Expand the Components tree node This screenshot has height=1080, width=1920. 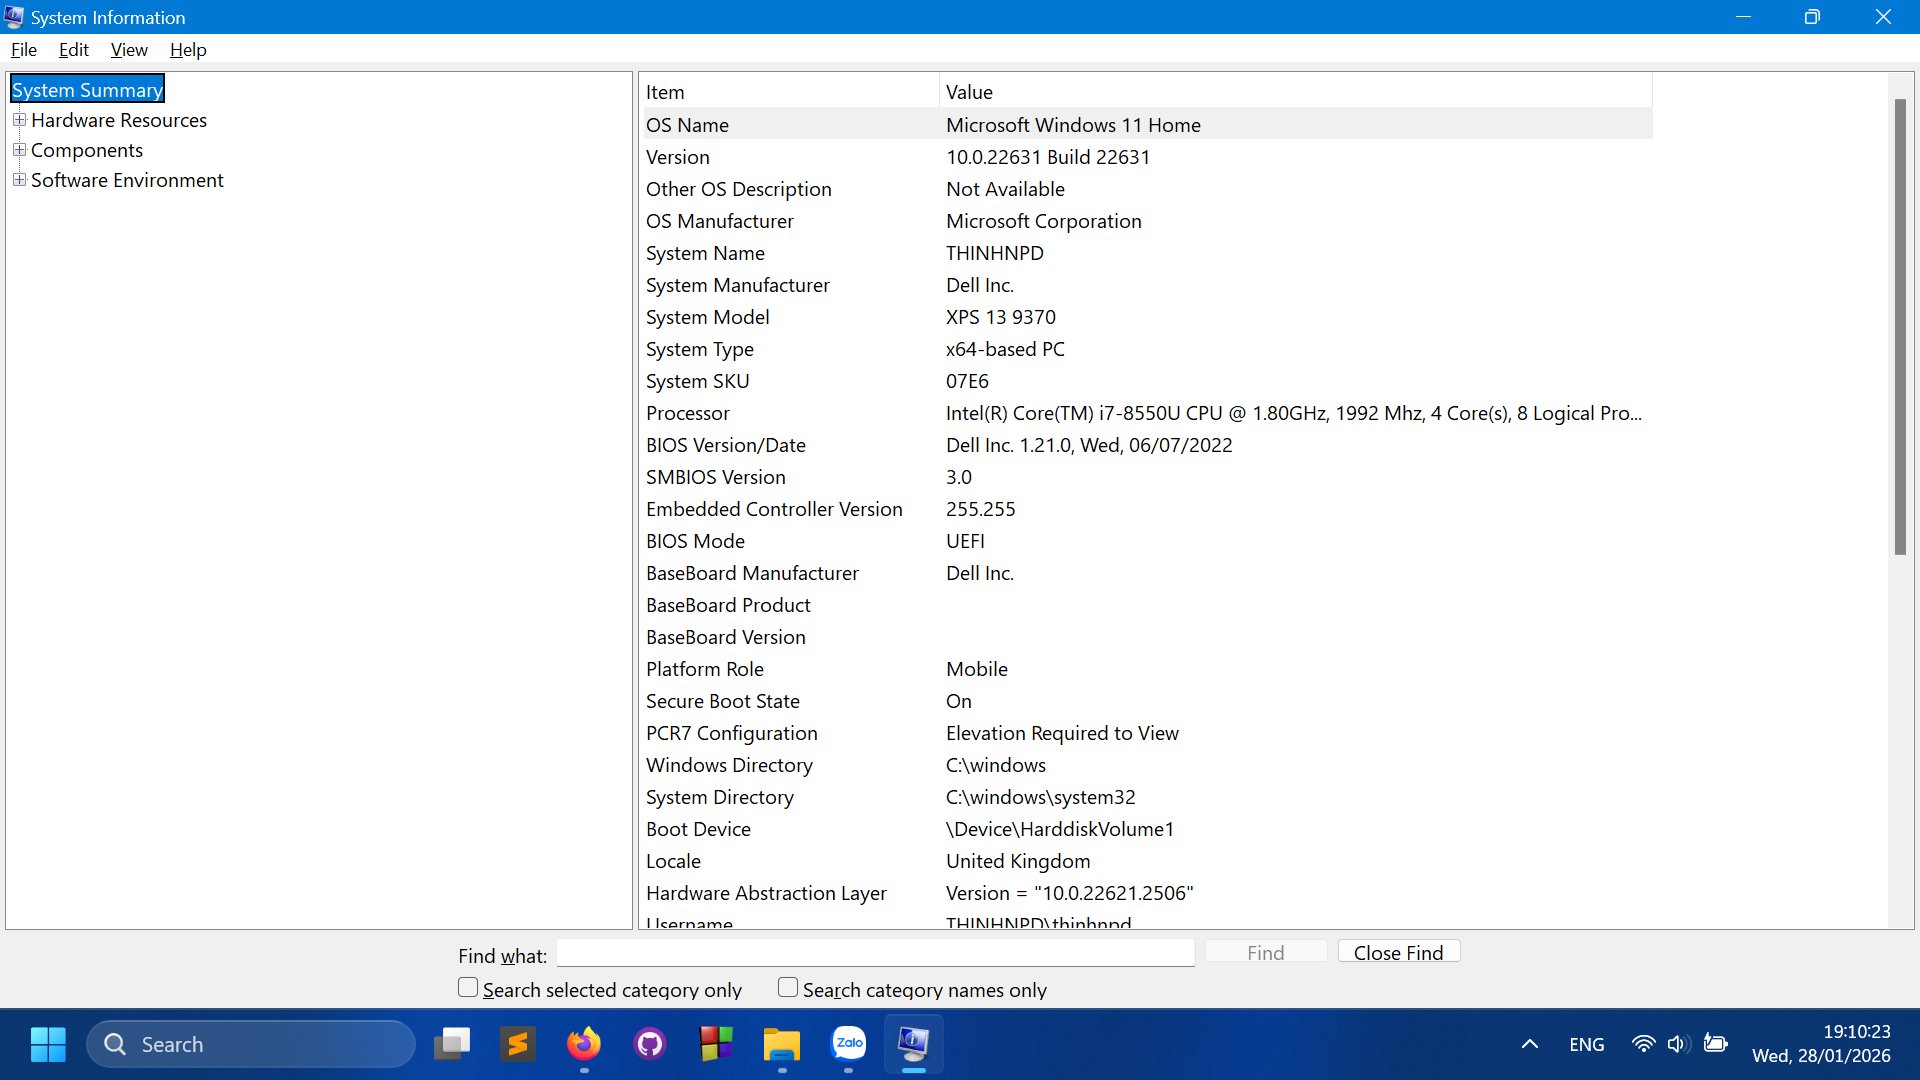point(19,150)
